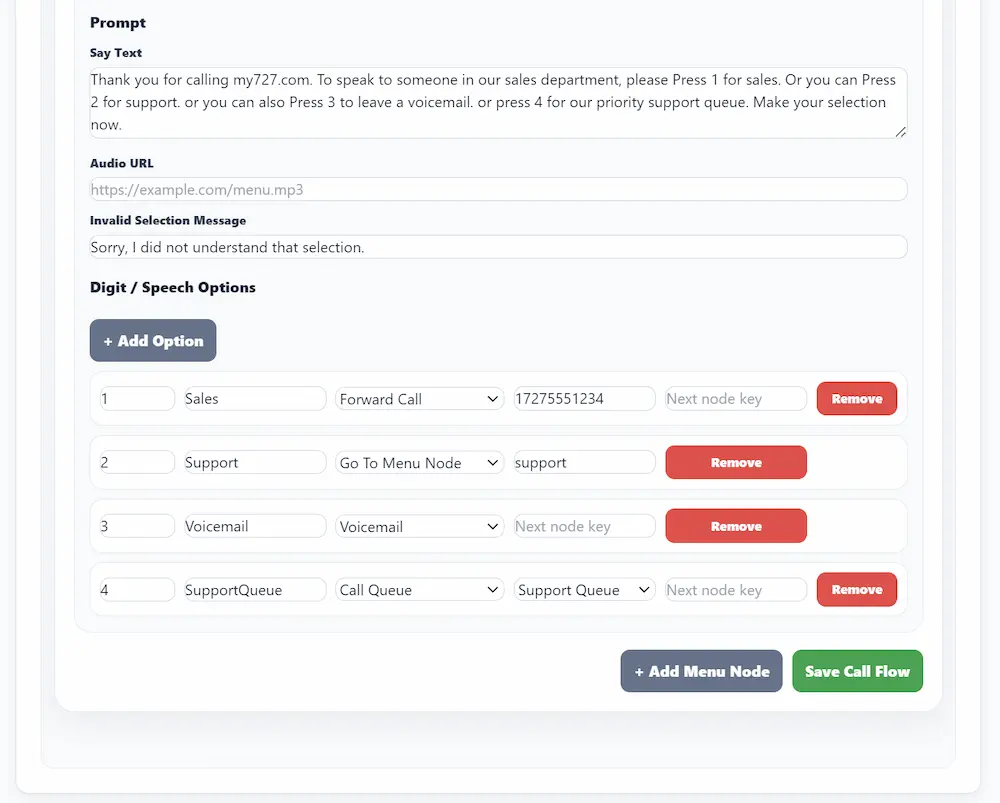Screen dimensions: 1000x803
Task: Remove the SupportQueue option row
Action: coord(857,589)
